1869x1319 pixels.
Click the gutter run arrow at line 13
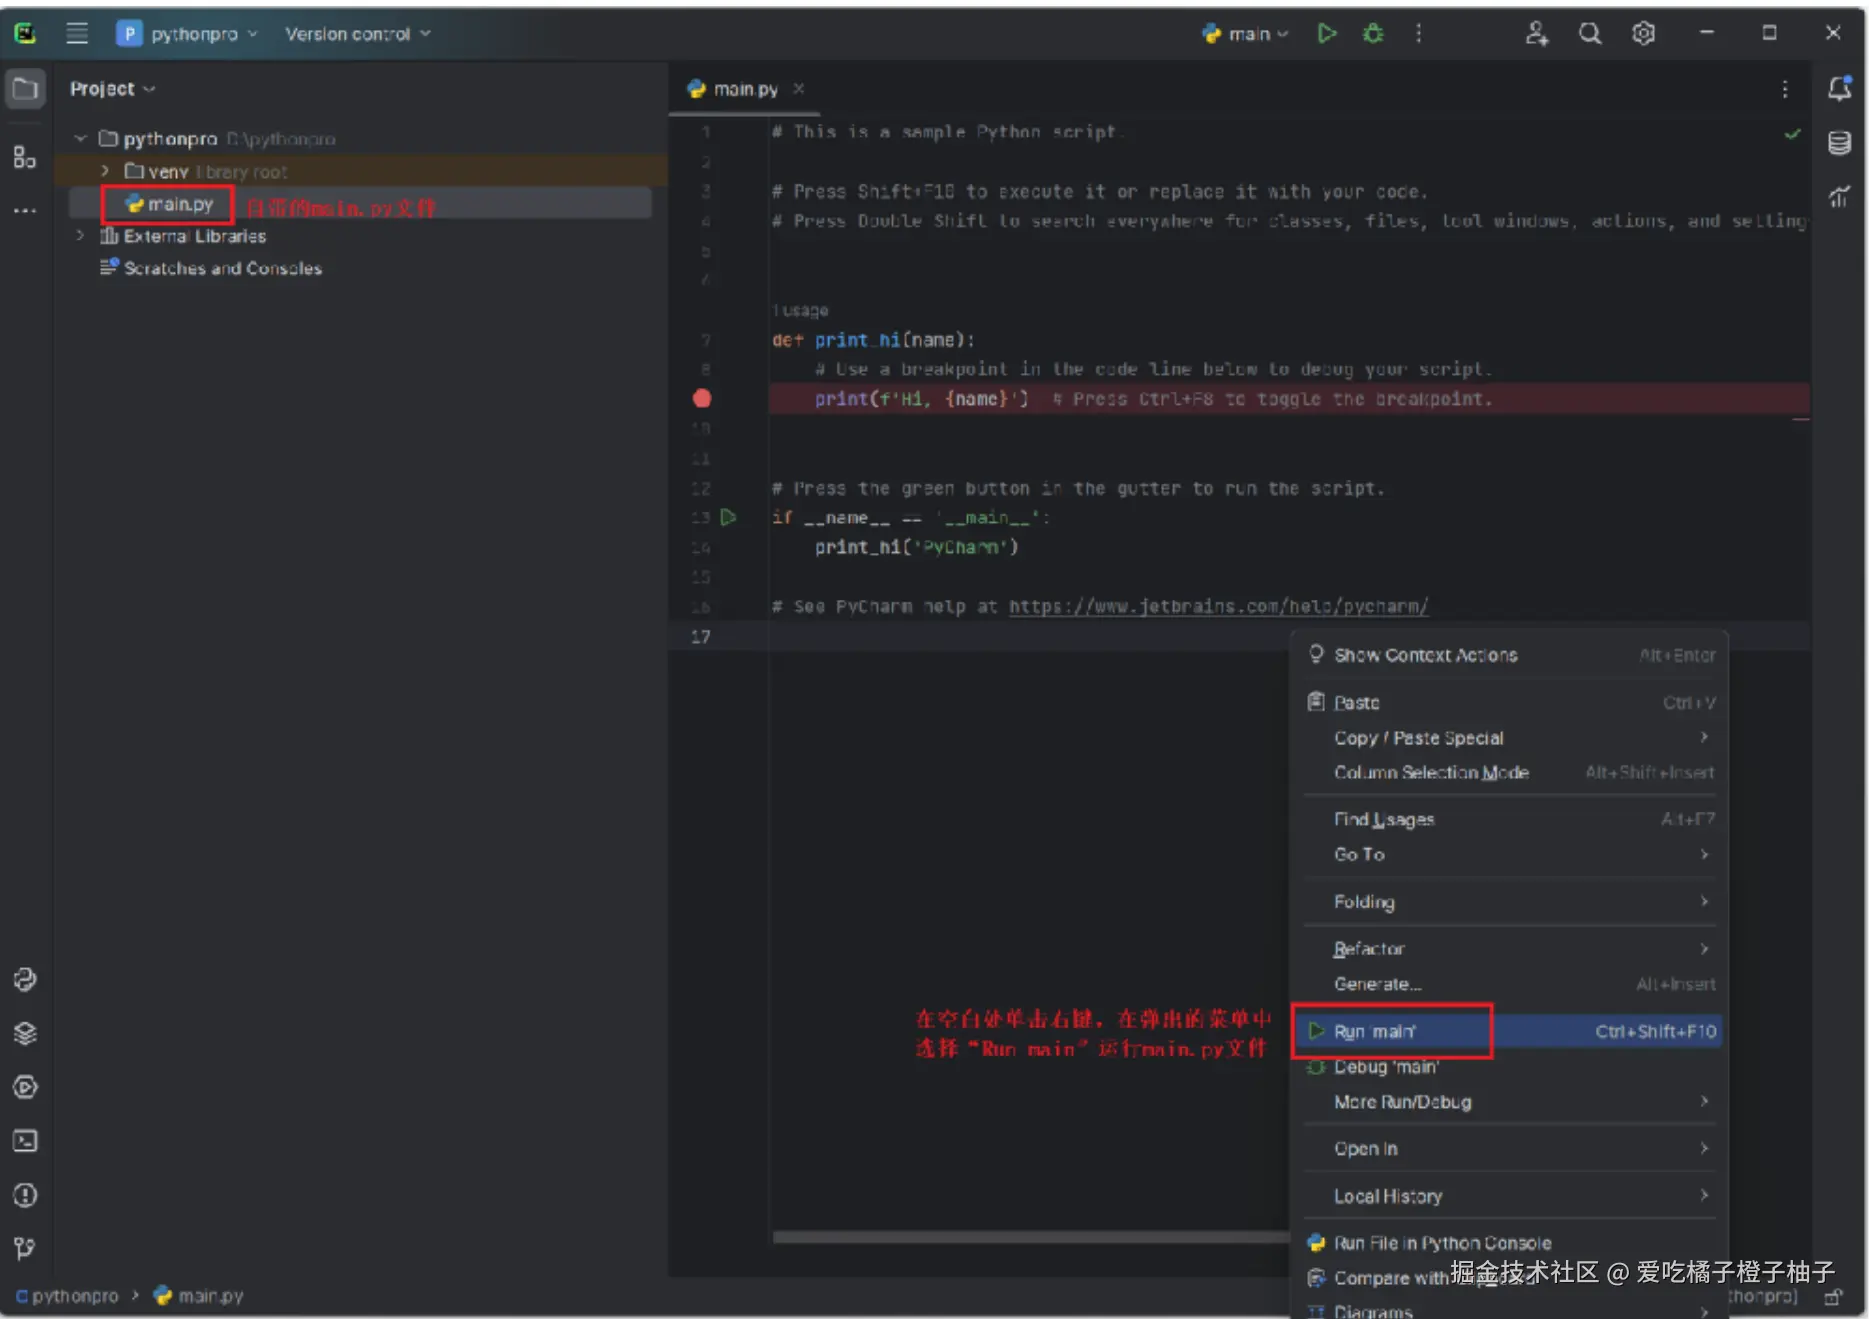729,517
